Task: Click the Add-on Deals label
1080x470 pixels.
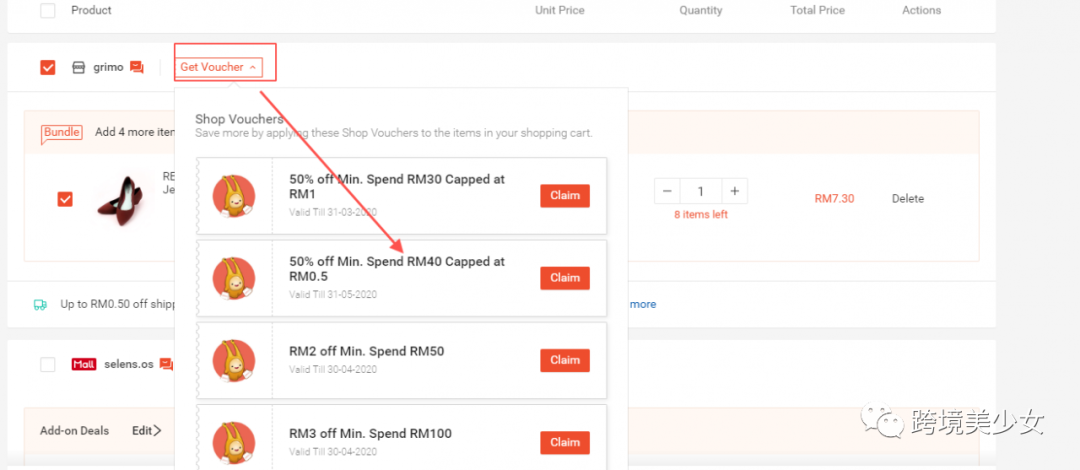Action: pyautogui.click(x=74, y=431)
